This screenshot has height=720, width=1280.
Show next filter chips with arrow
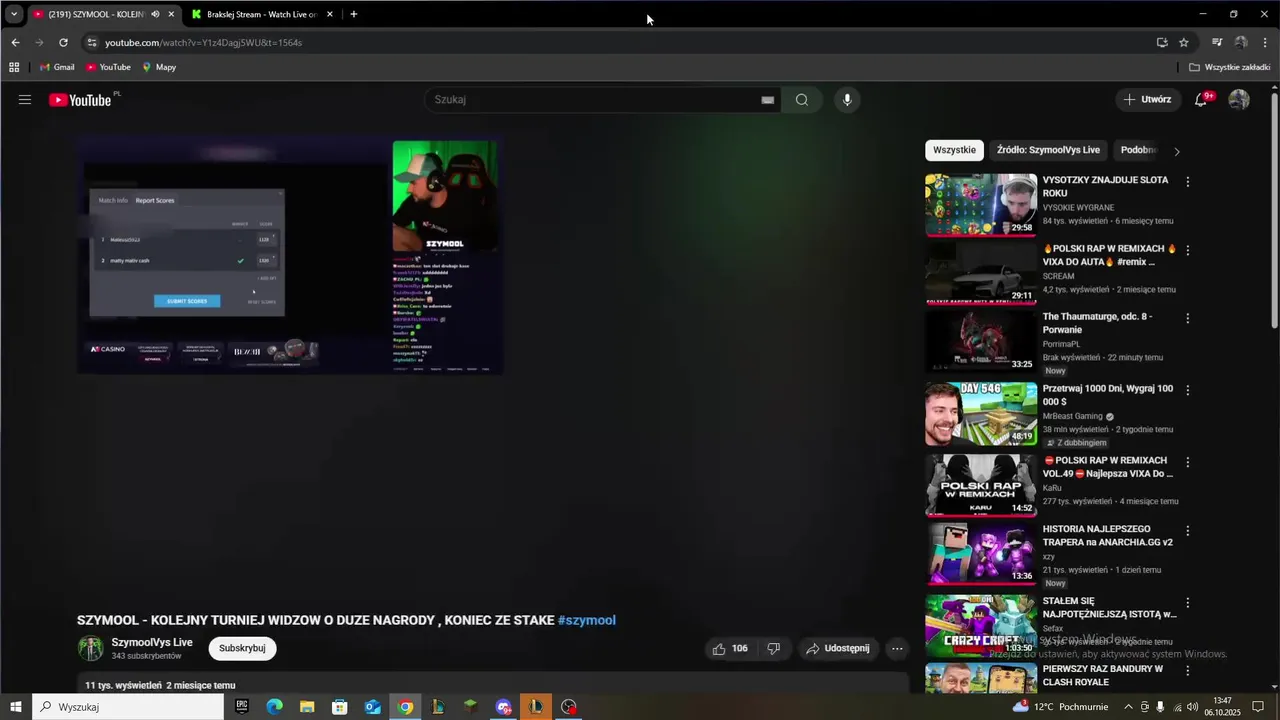pos(1177,151)
